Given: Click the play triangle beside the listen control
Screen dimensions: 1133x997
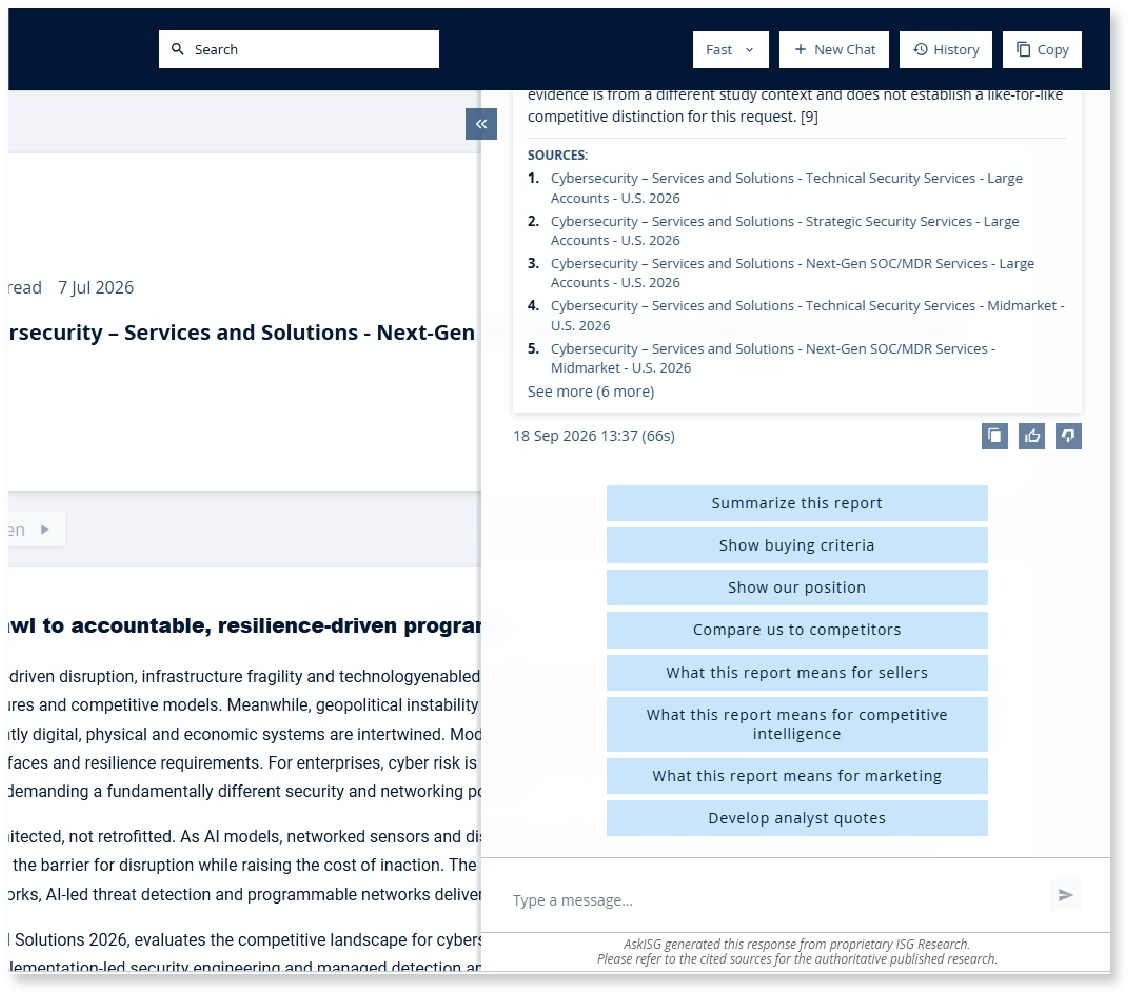Looking at the screenshot, I should point(45,530).
